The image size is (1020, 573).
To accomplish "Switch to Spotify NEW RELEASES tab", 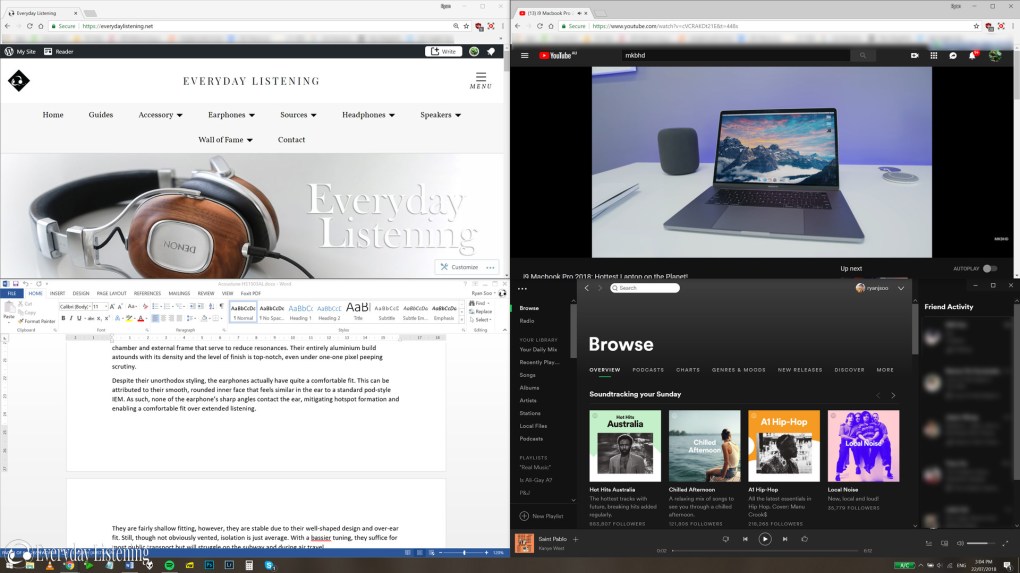I will point(799,370).
